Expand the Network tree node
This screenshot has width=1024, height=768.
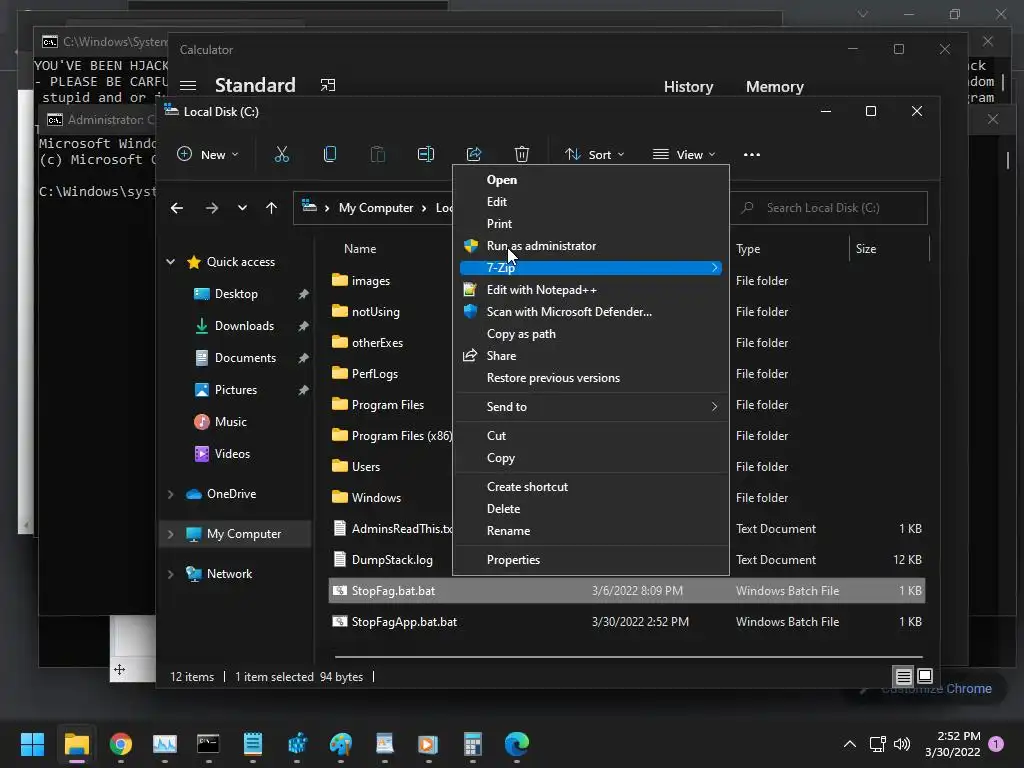(170, 574)
